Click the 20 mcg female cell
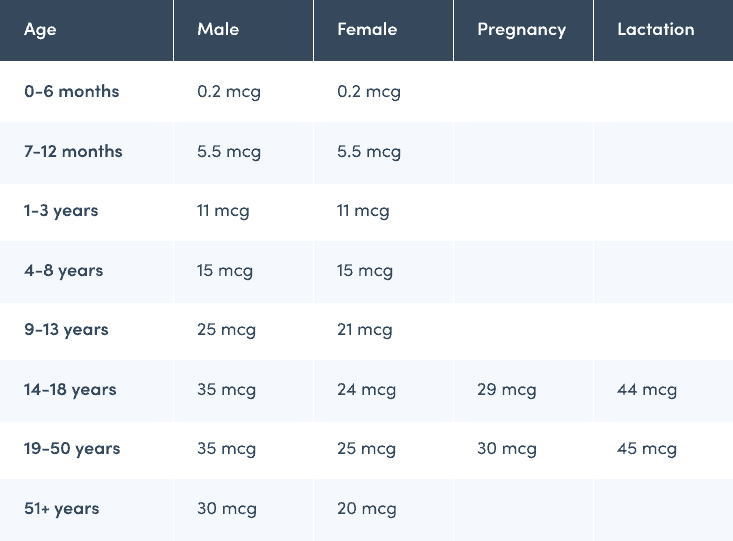Viewport: 733px width, 541px height. 366,509
